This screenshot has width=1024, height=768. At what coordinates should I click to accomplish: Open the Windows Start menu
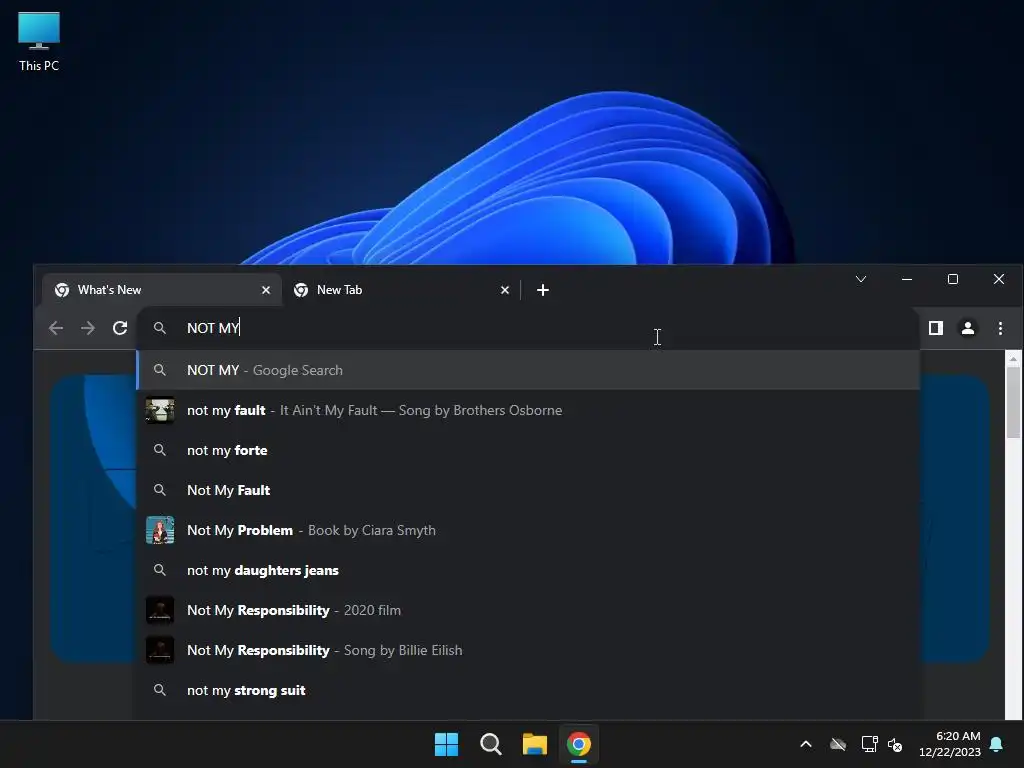click(x=447, y=744)
